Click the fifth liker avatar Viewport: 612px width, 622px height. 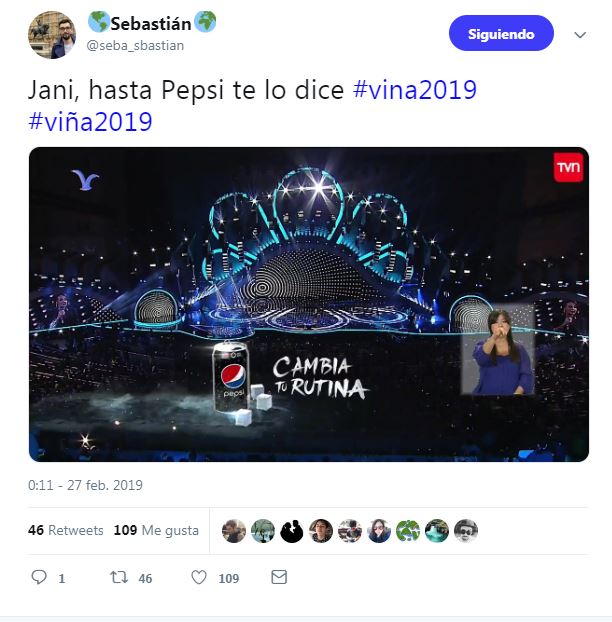(x=350, y=531)
